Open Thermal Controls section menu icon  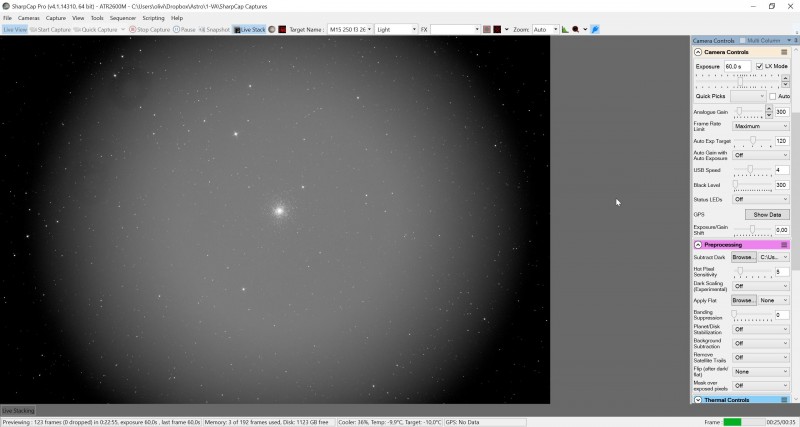pyautogui.click(x=784, y=400)
